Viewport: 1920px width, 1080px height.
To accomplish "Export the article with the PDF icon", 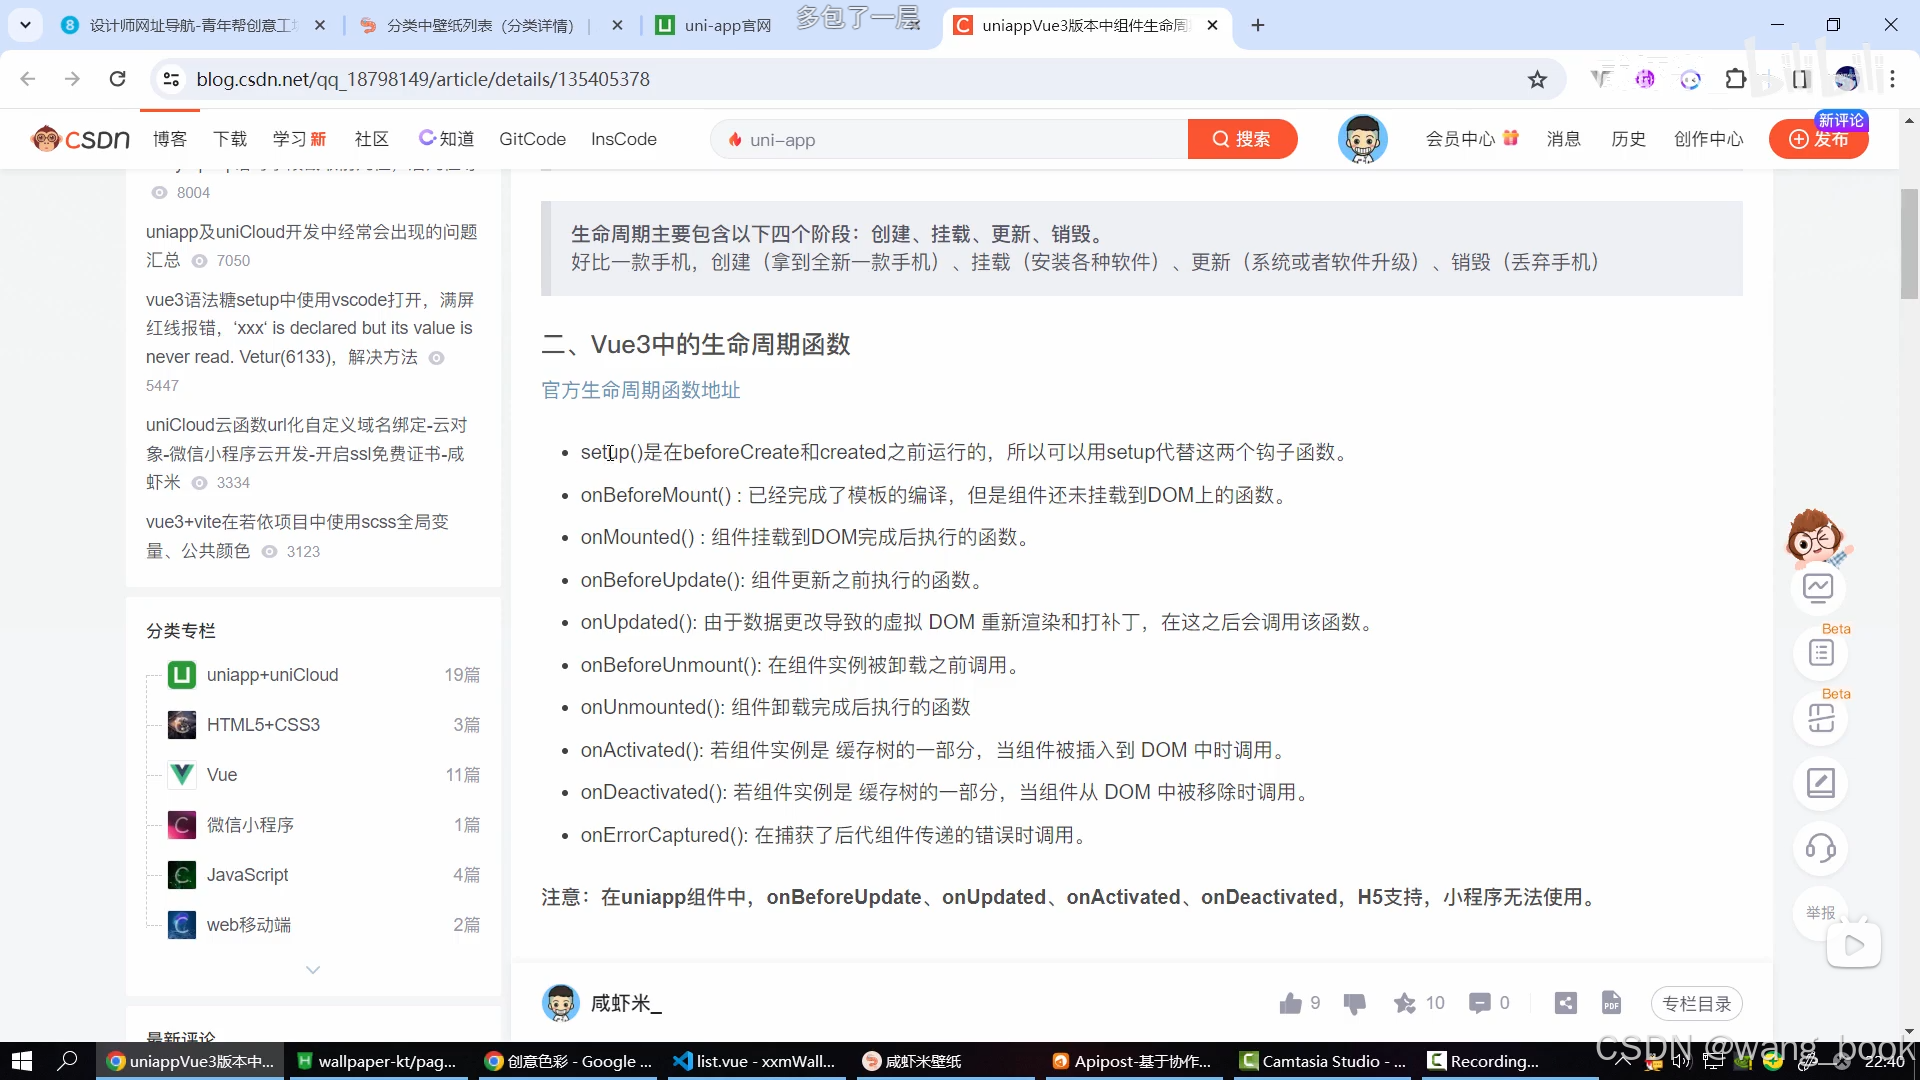I will click(x=1611, y=1003).
